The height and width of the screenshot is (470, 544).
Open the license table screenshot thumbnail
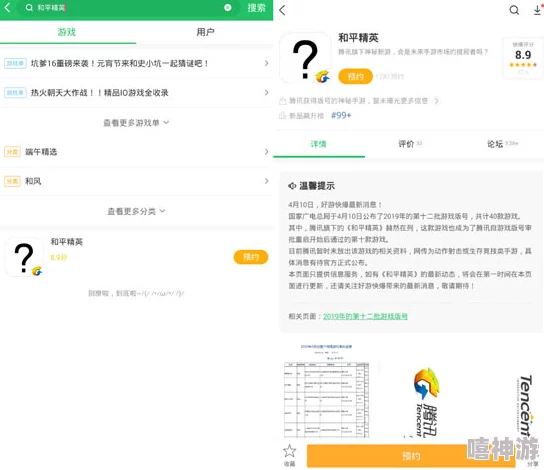326,391
